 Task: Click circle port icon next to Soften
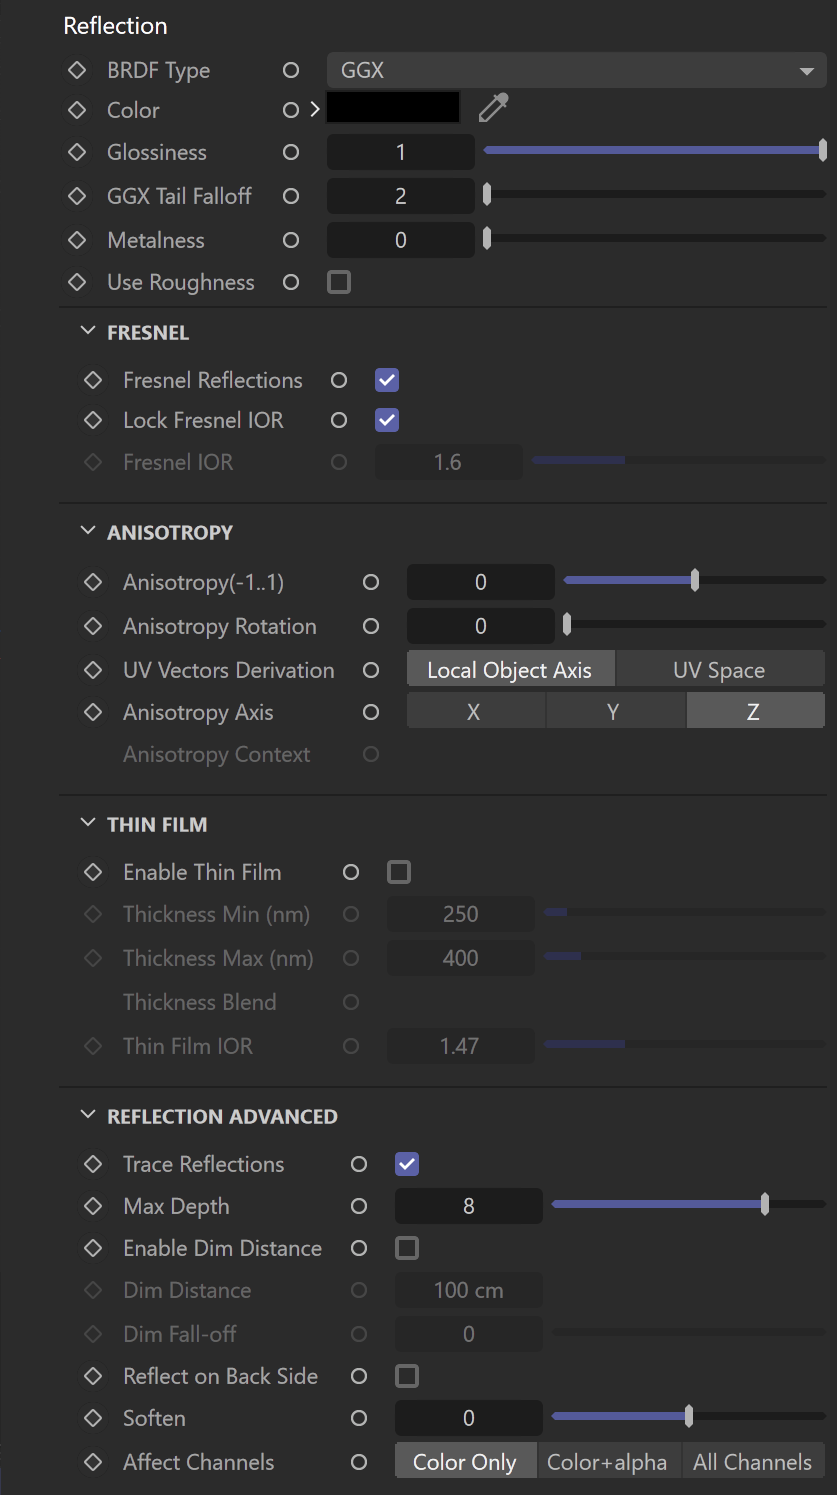[359, 1418]
